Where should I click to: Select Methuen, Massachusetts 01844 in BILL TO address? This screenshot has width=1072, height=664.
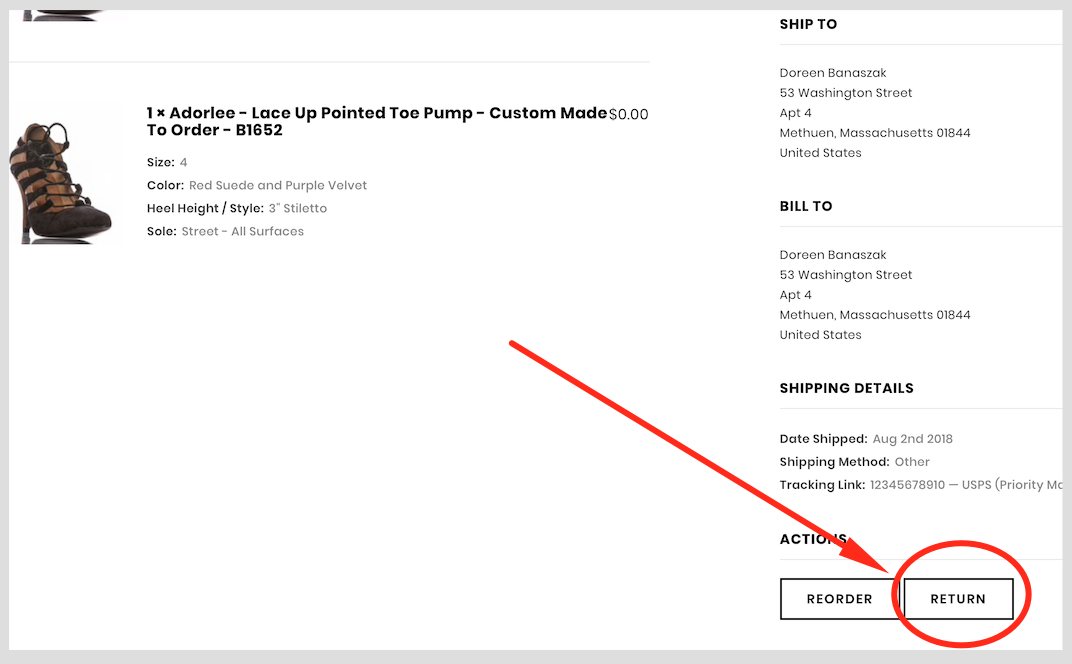pyautogui.click(x=875, y=315)
